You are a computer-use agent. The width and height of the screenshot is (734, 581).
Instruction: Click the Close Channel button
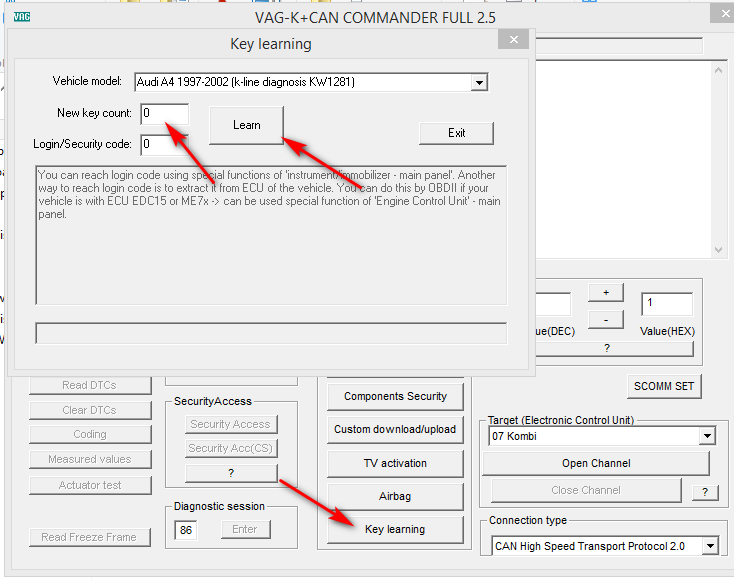point(586,491)
